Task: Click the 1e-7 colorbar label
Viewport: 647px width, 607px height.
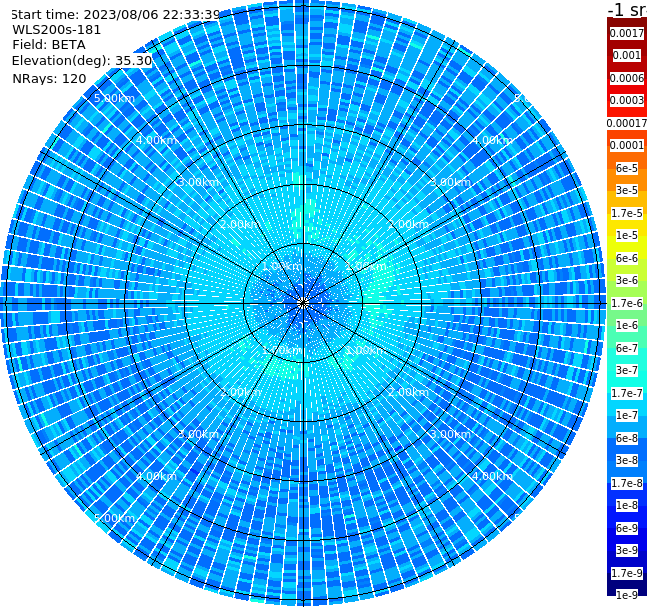Action: (627, 415)
